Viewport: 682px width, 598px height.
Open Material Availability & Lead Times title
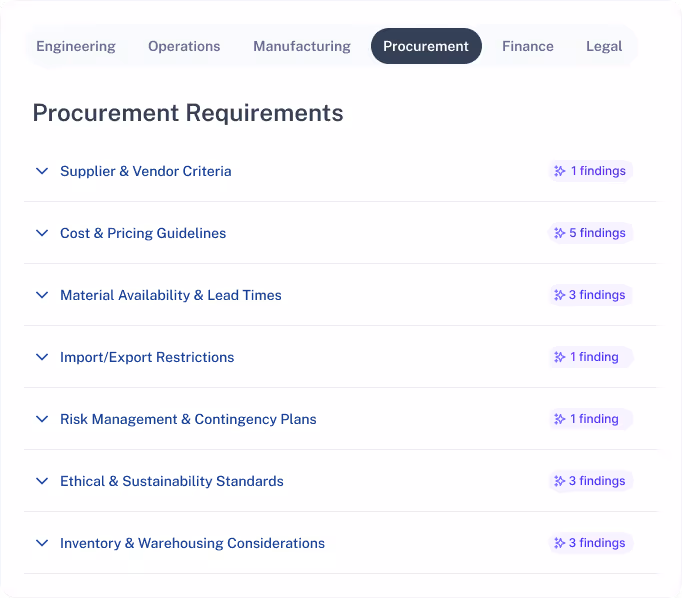(171, 295)
